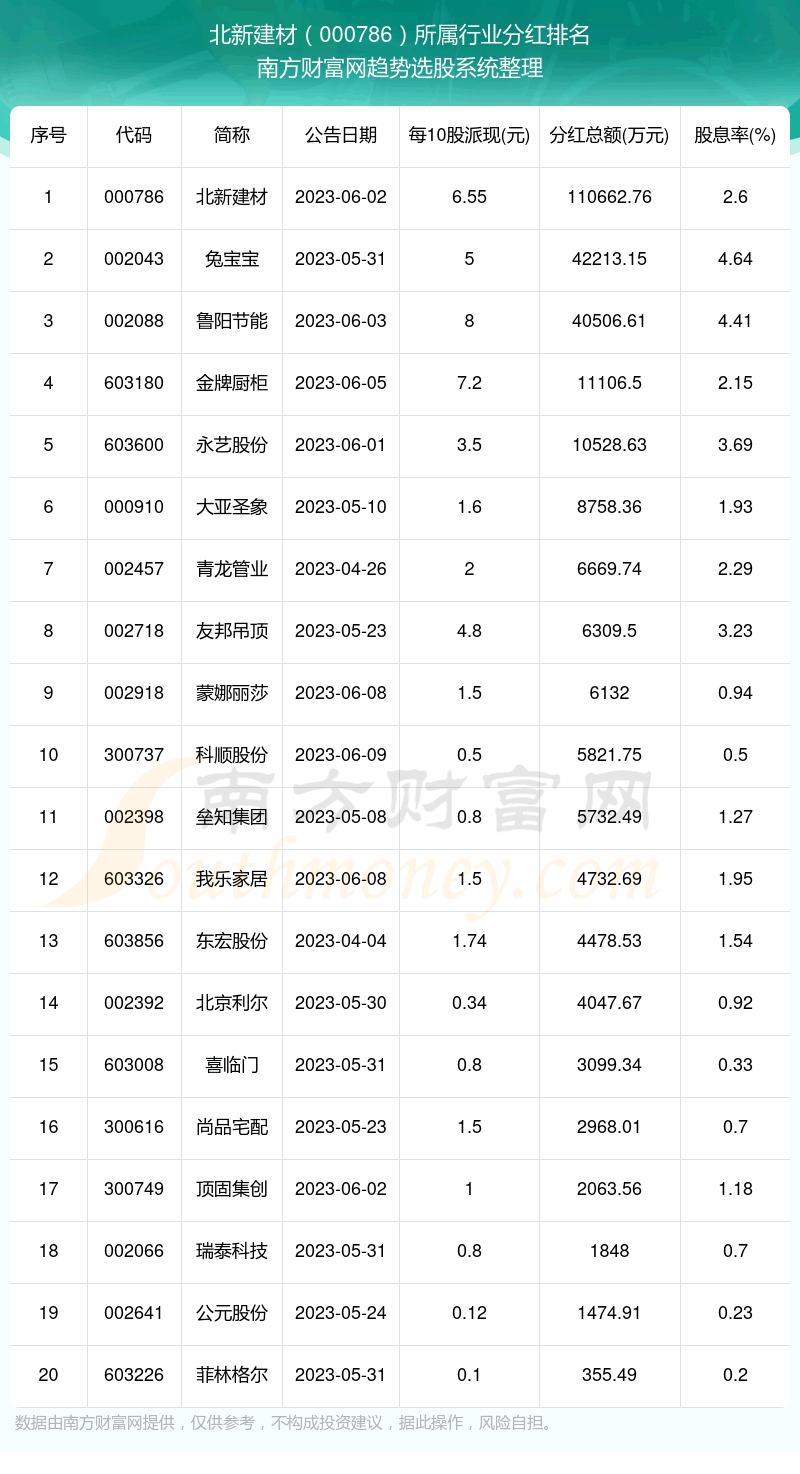Click the stock name 喜临门

point(232,1065)
